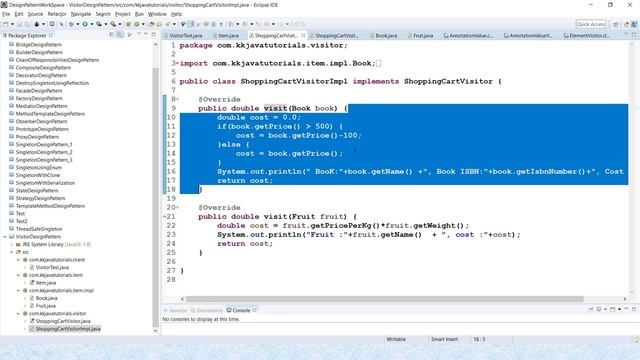Open the Window menu
The height and width of the screenshot is (360, 640).
(157, 14)
